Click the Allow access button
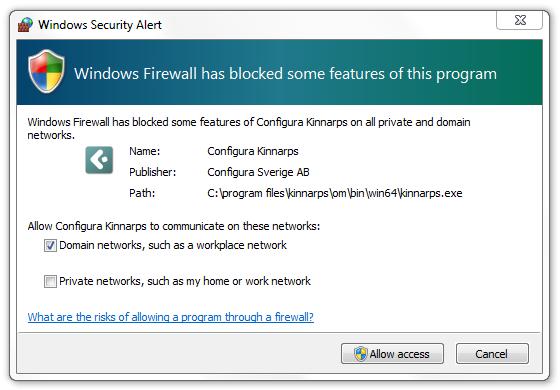Viewport: 560px width, 390px height. [392, 354]
